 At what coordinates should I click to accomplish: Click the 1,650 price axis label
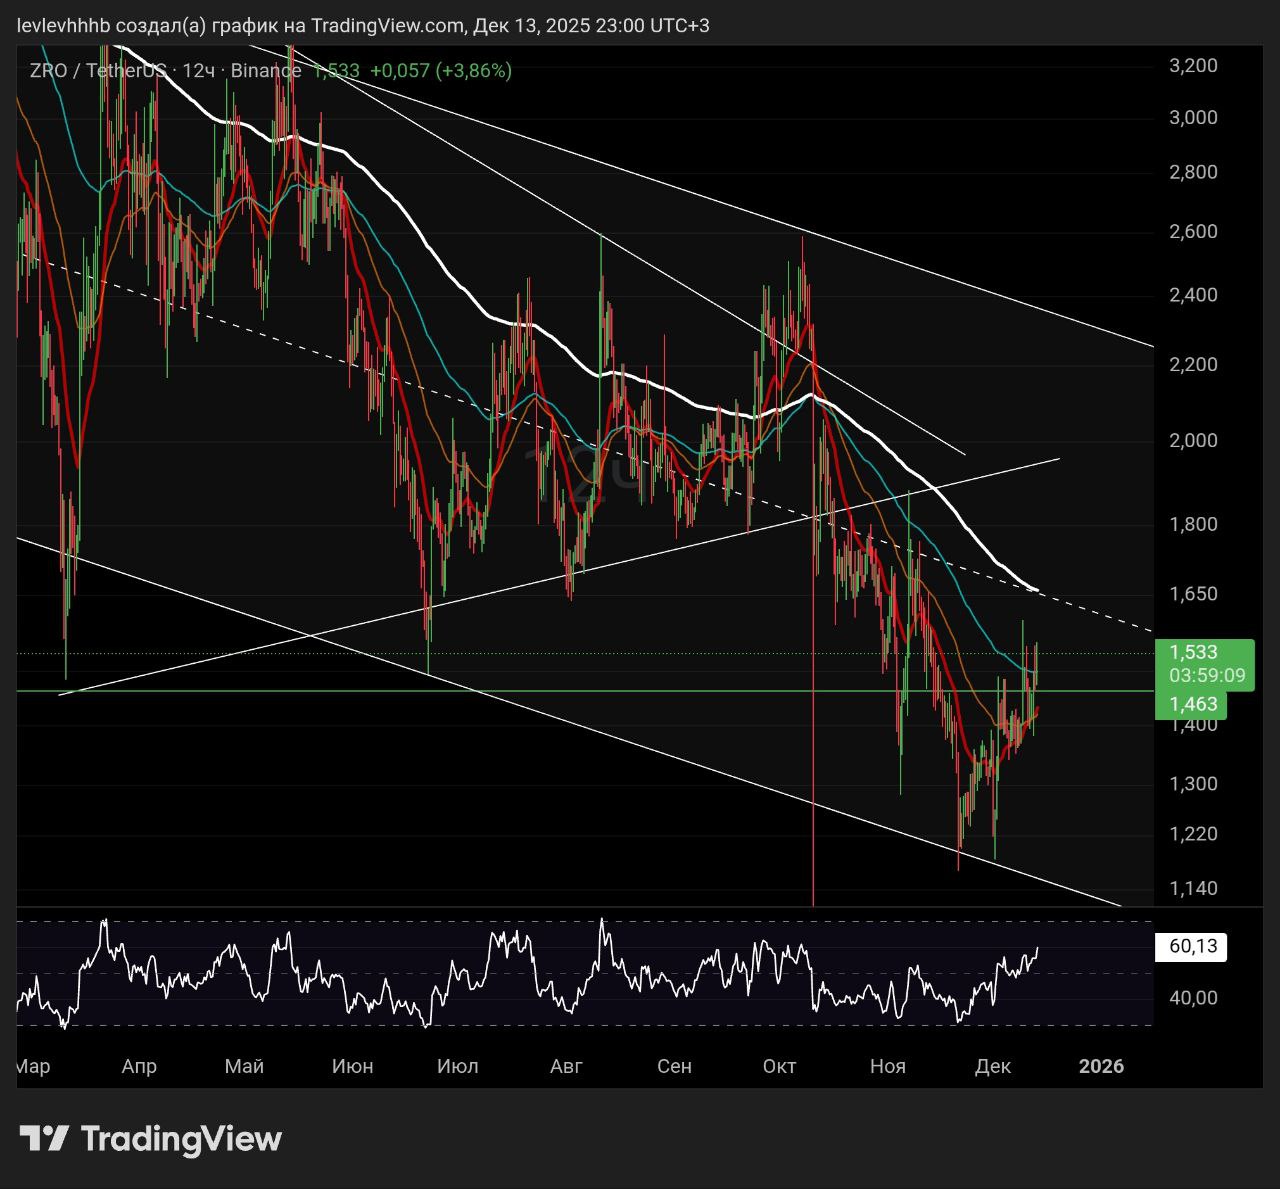coord(1193,594)
